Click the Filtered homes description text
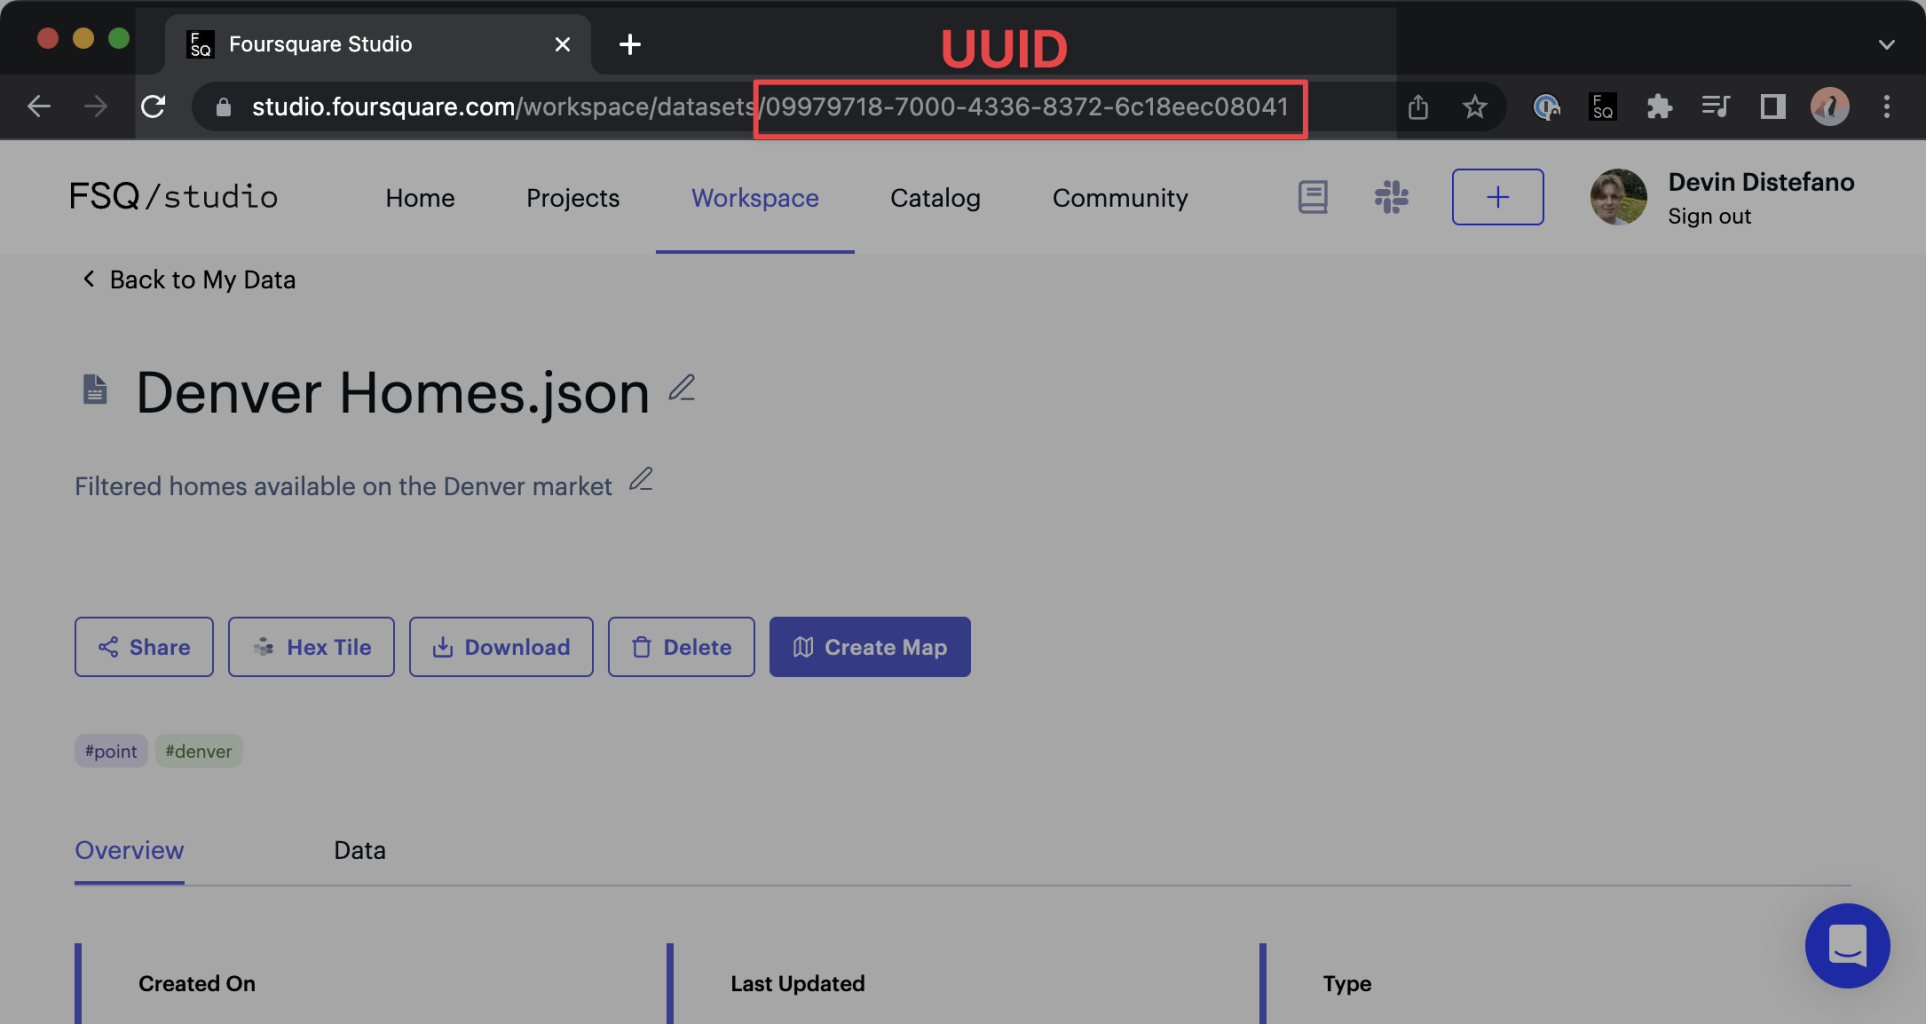Image resolution: width=1926 pixels, height=1024 pixels. click(343, 486)
